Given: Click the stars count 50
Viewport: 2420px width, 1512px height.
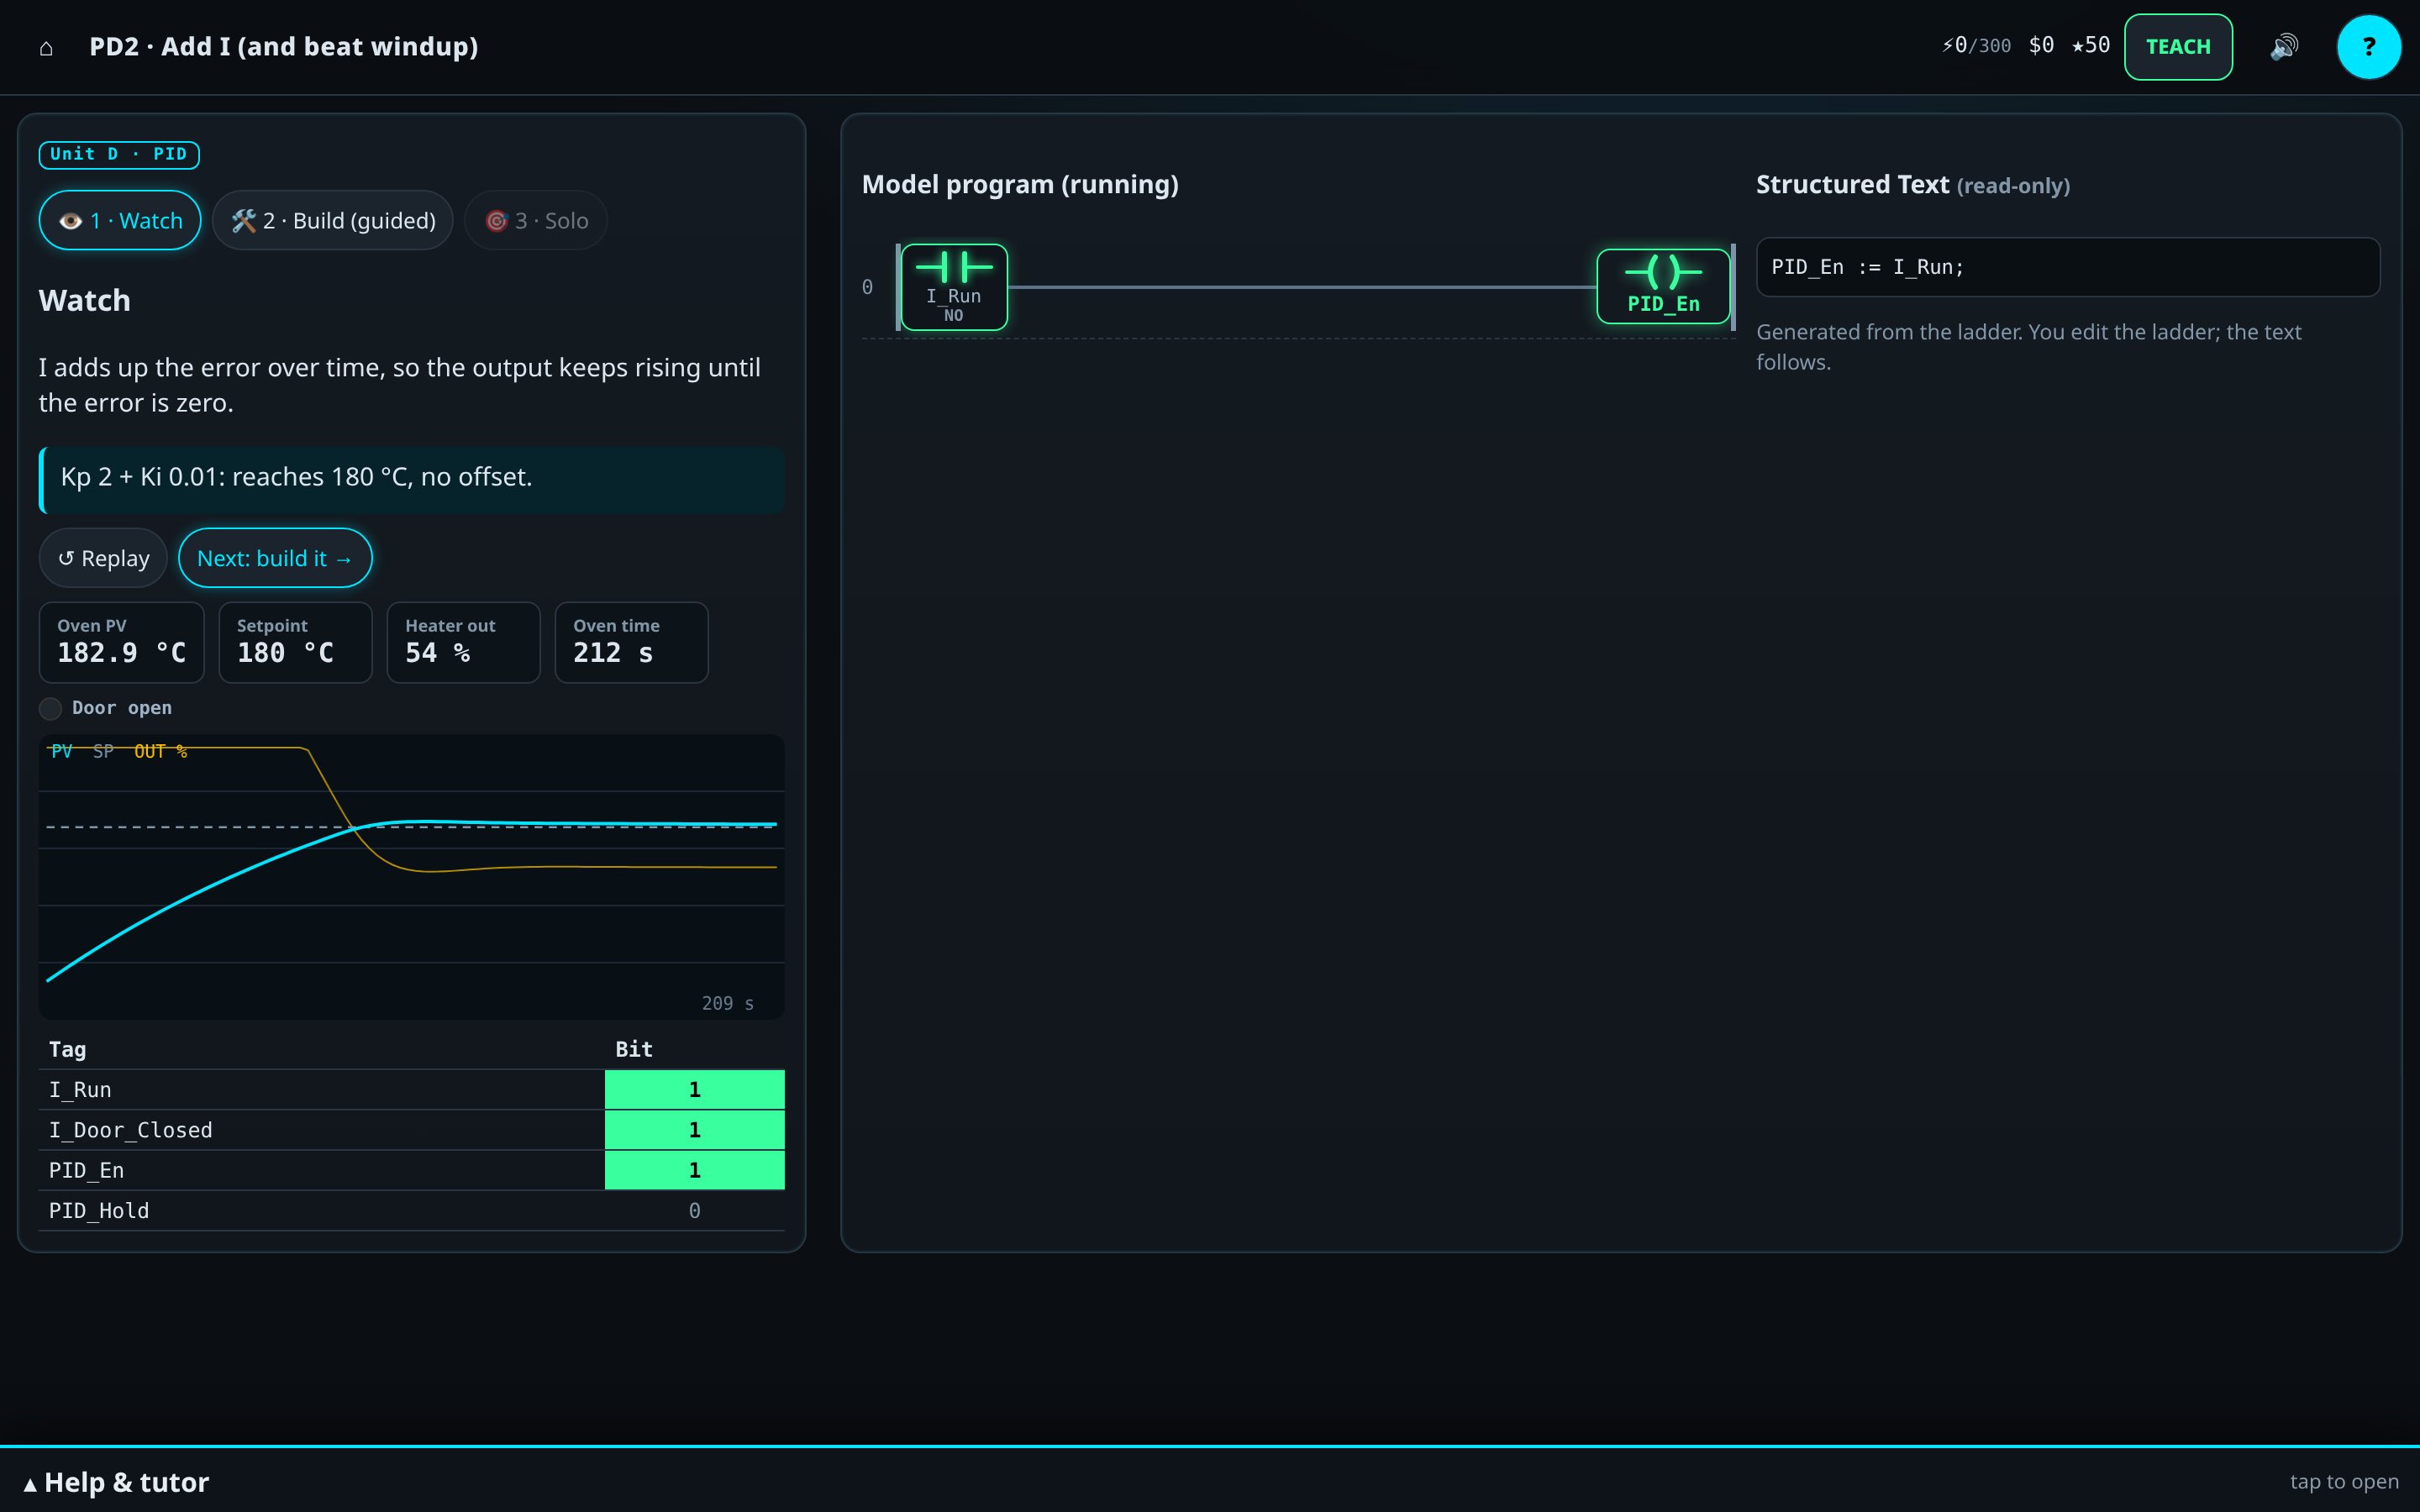Looking at the screenshot, I should point(2091,46).
